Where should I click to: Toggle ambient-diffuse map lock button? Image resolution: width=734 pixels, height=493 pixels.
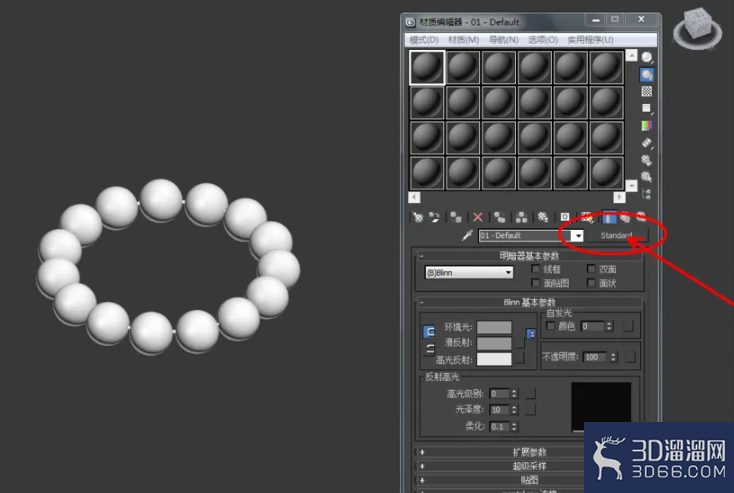click(531, 333)
